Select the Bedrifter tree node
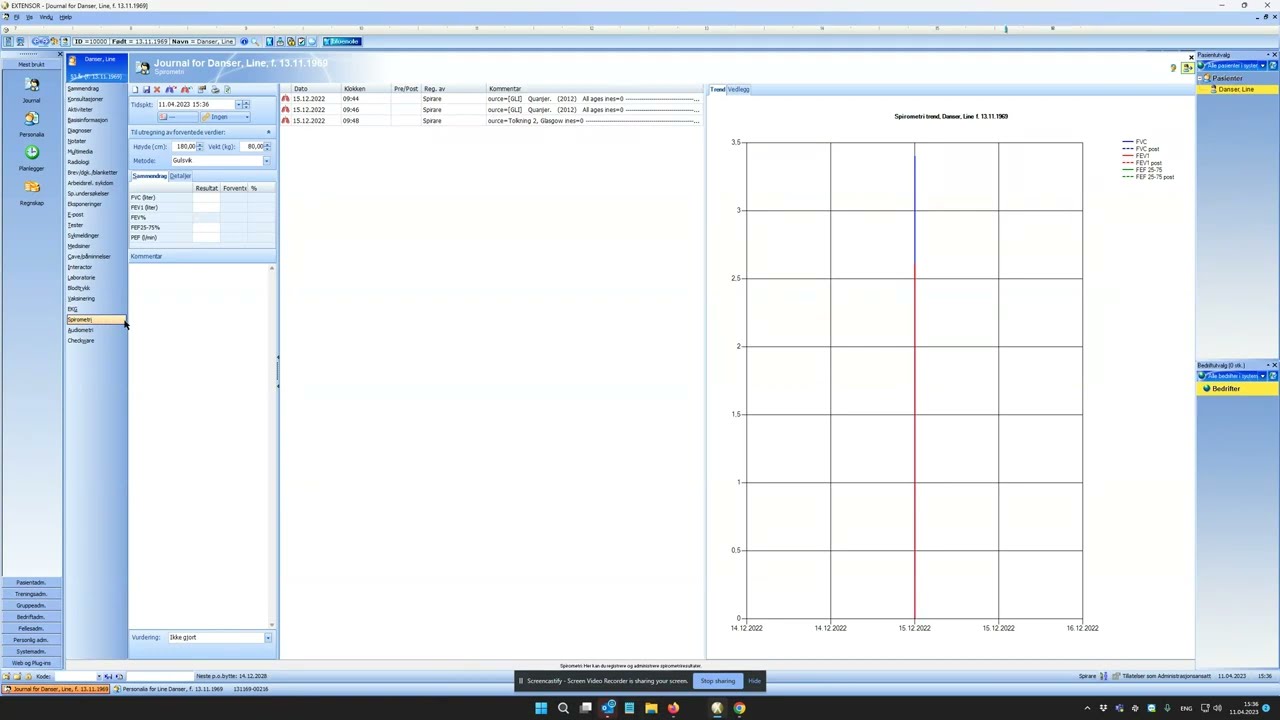 (1226, 389)
